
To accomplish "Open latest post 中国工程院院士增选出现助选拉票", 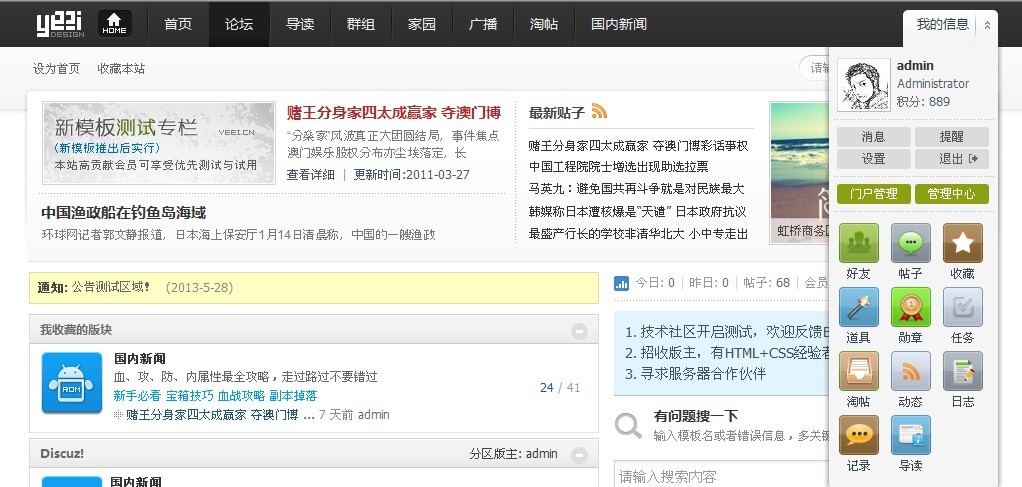I will 619,166.
